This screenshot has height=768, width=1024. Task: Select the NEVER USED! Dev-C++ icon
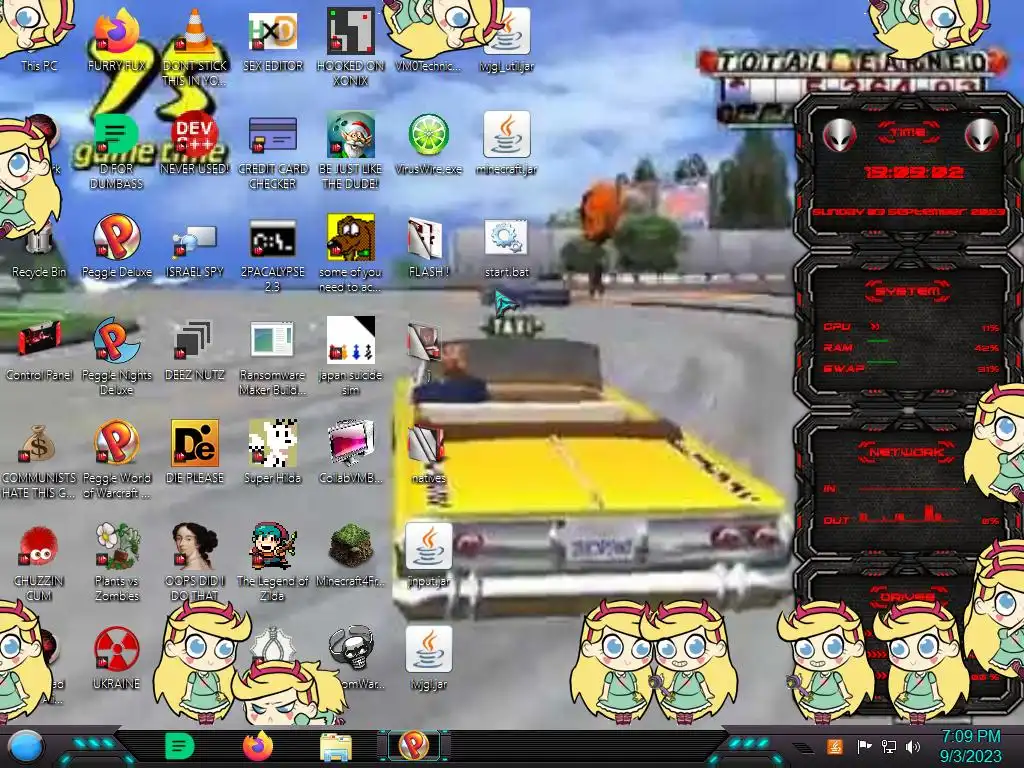click(x=194, y=143)
